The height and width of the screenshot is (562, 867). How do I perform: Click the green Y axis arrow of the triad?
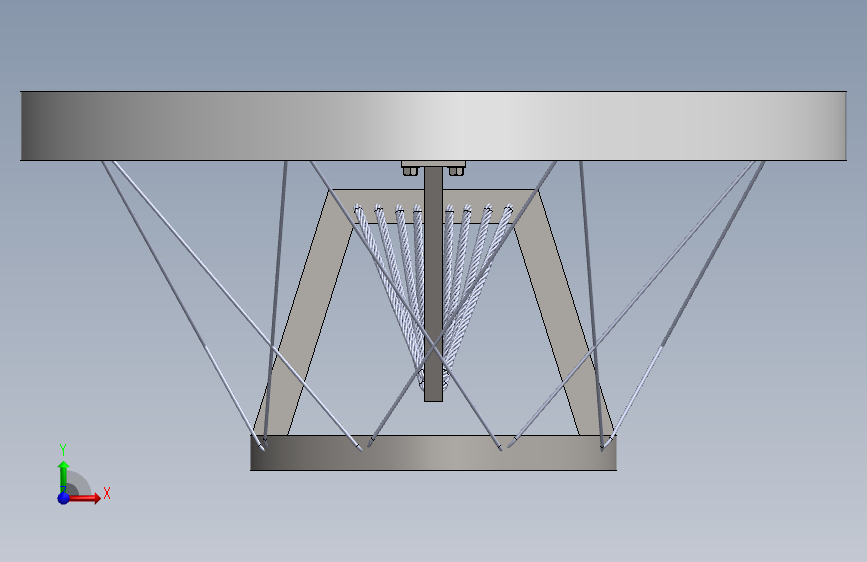coord(64,477)
